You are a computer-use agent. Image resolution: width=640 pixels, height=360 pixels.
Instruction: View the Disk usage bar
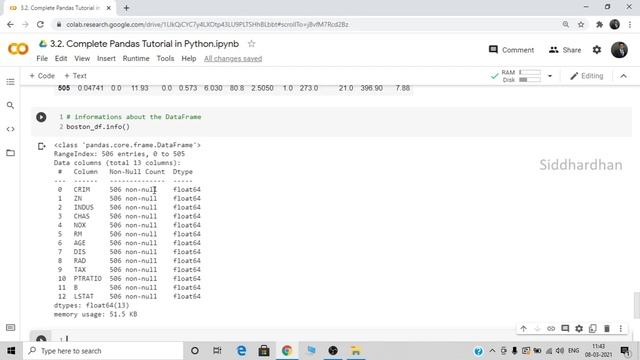click(x=530, y=80)
